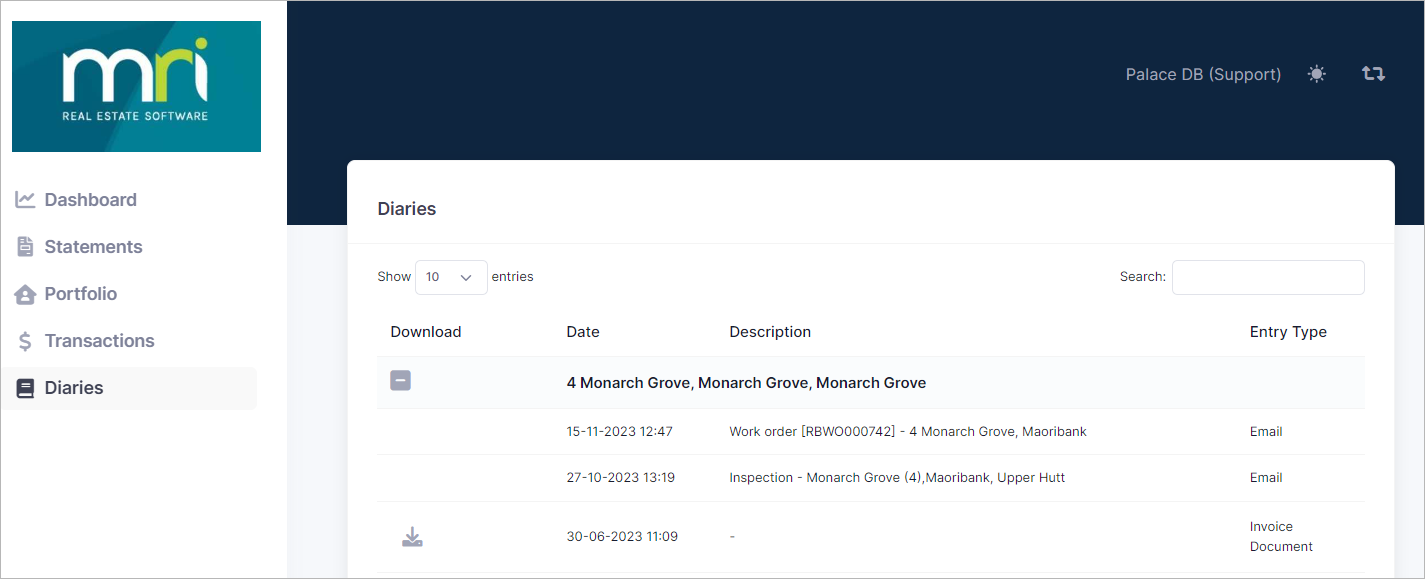Toggle the light/dark theme sun icon
Screen dimensions: 1425x579
tap(1317, 74)
